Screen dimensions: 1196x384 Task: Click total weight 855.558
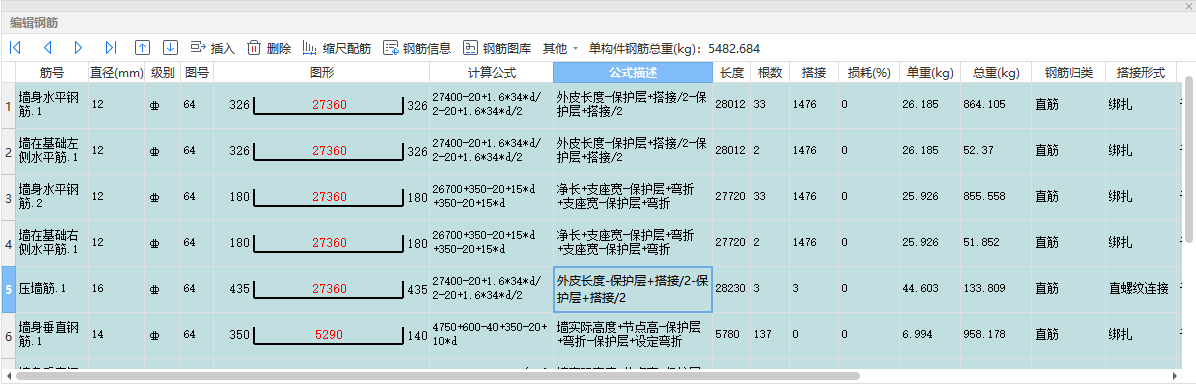click(x=995, y=197)
